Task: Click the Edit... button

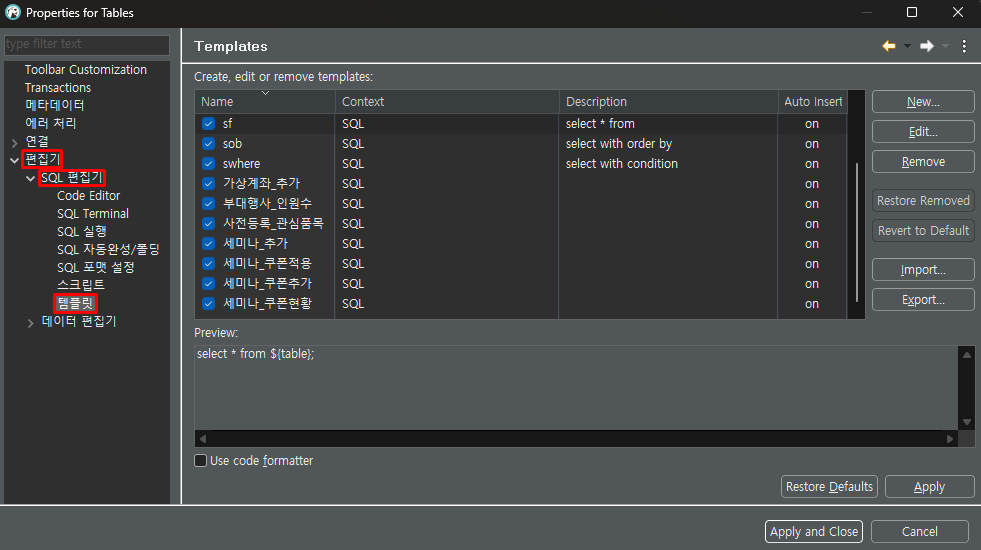Action: [x=923, y=131]
